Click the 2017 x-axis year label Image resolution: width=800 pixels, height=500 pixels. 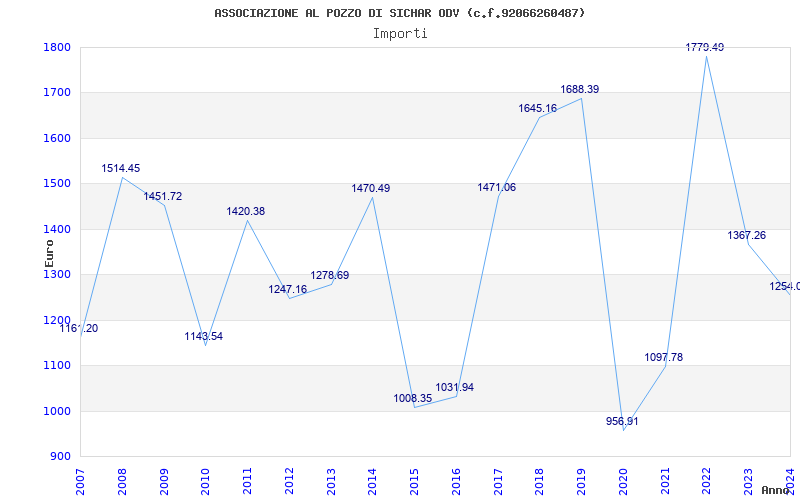[x=498, y=481]
